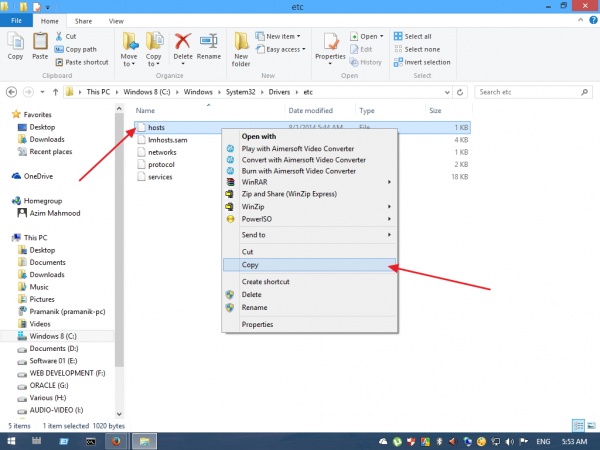Choose Create shortcut in context menu
Viewport: 600px width, 450px height.
(310, 282)
